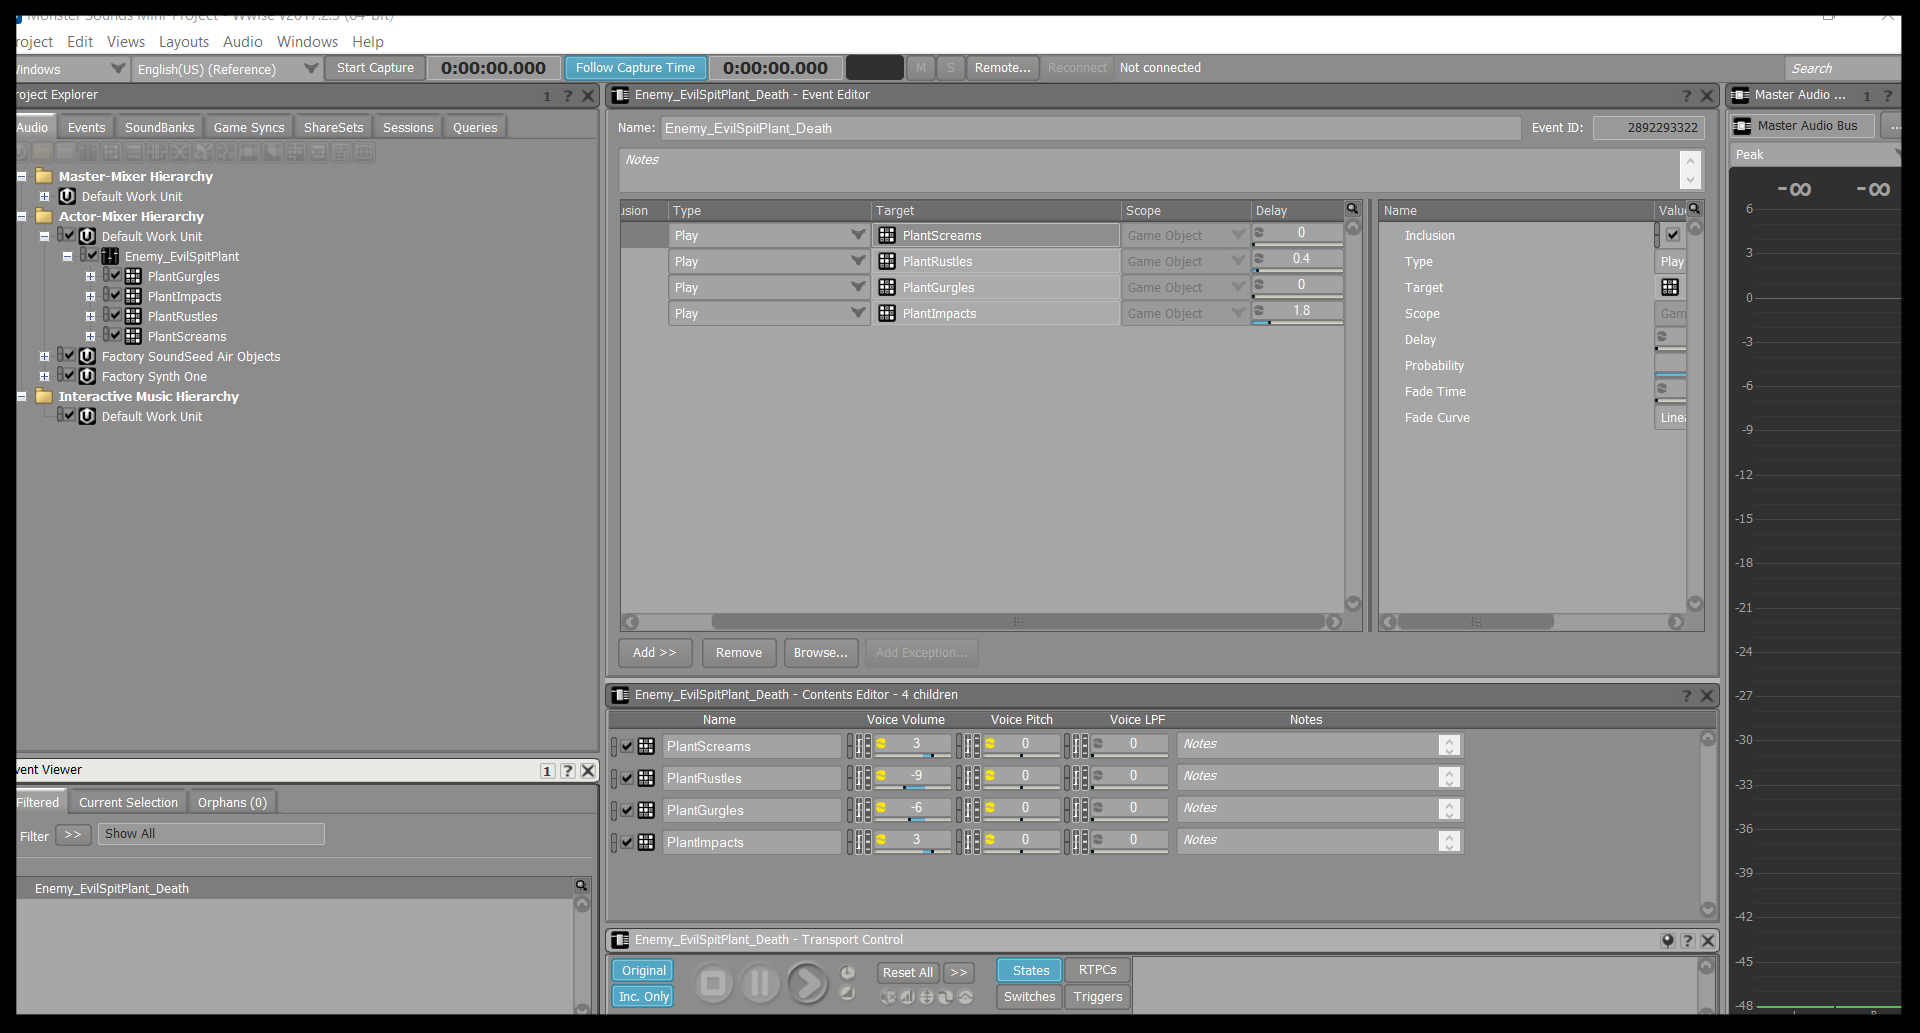Image resolution: width=1920 pixels, height=1033 pixels.
Task: Click the PlantScreams container icon in Project Explorer
Action: pyautogui.click(x=133, y=336)
